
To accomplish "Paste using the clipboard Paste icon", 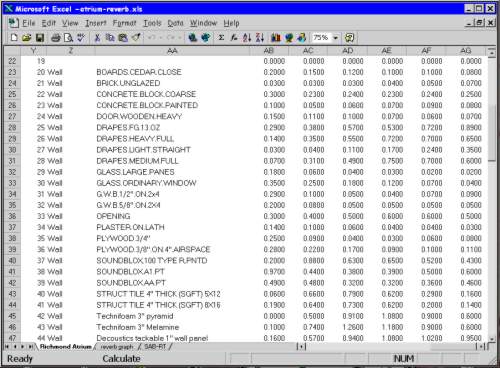I will [x=123, y=38].
